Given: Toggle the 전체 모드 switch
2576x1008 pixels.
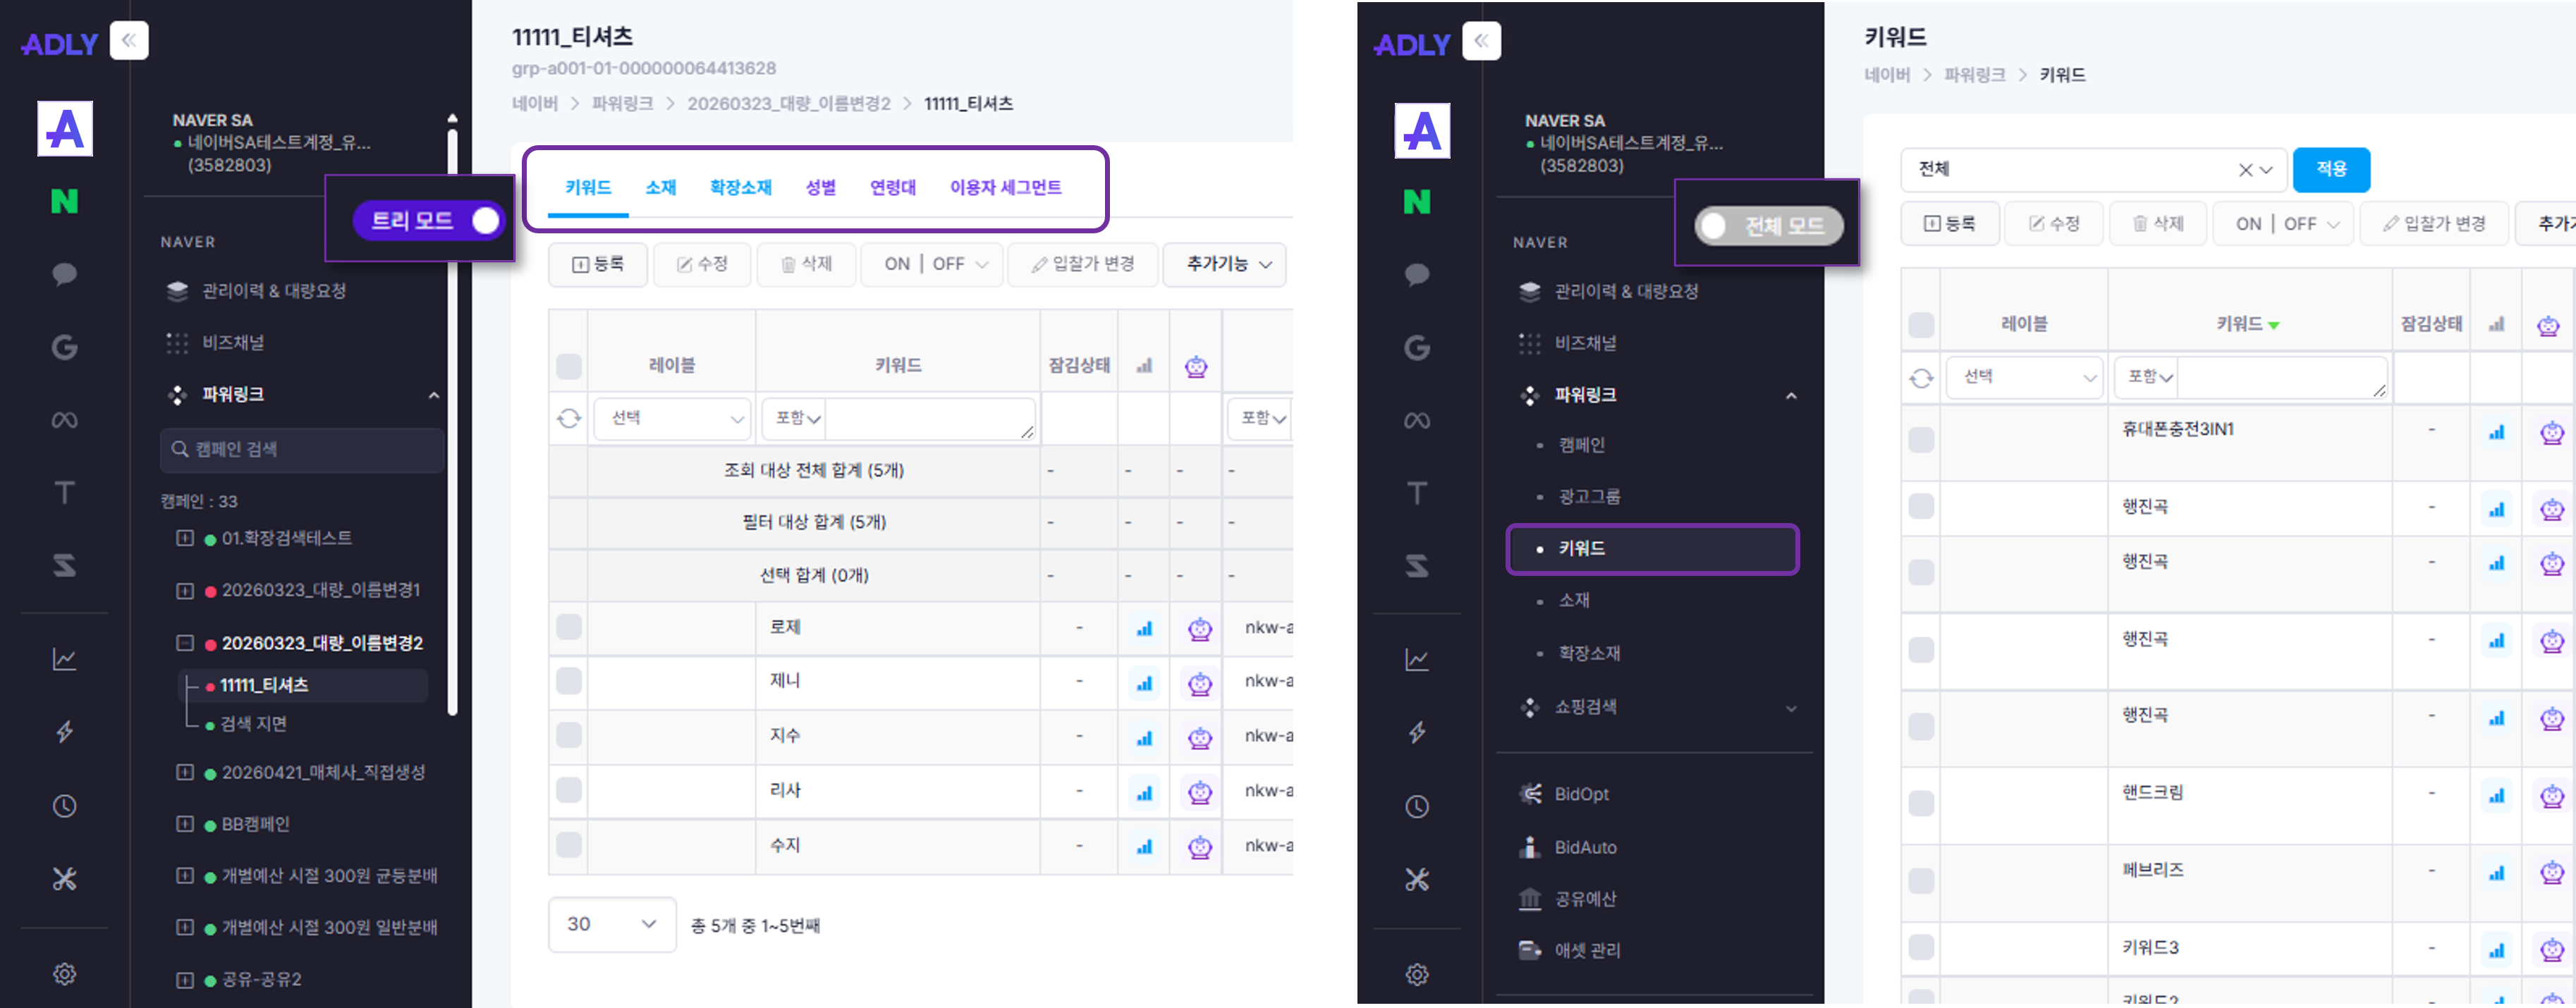Looking at the screenshot, I should [x=1768, y=226].
